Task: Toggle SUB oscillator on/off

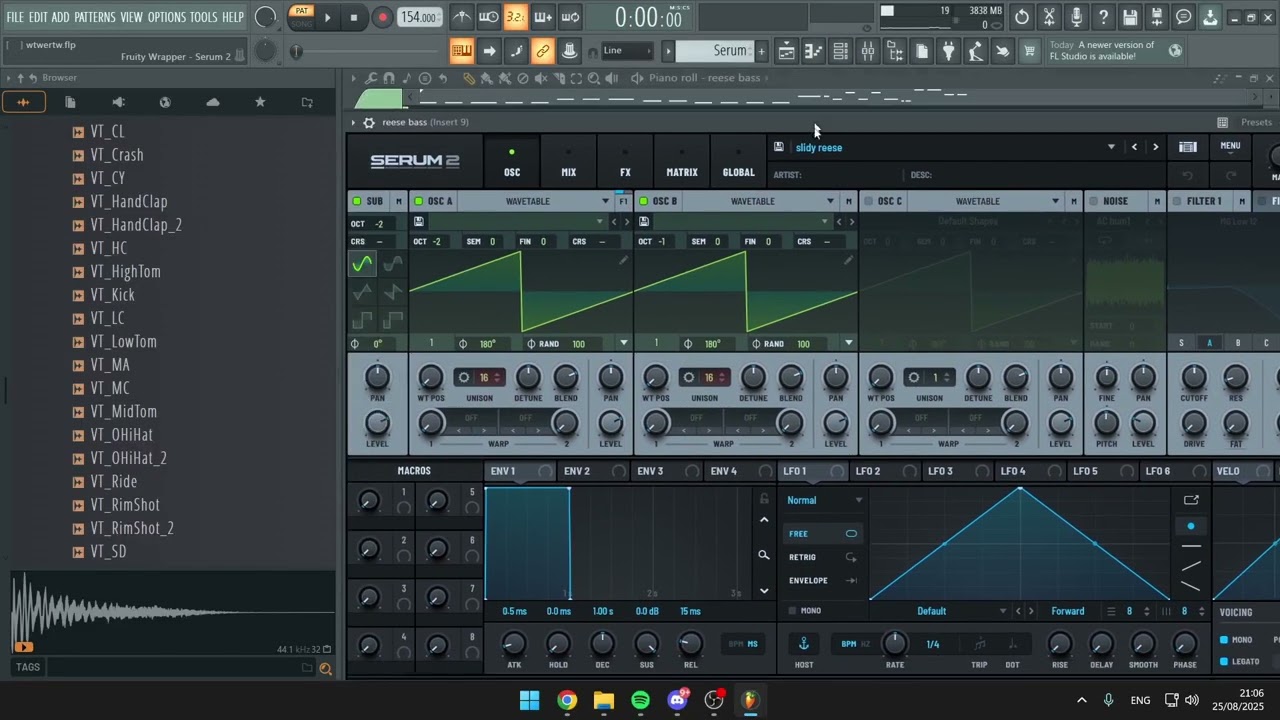Action: [357, 201]
